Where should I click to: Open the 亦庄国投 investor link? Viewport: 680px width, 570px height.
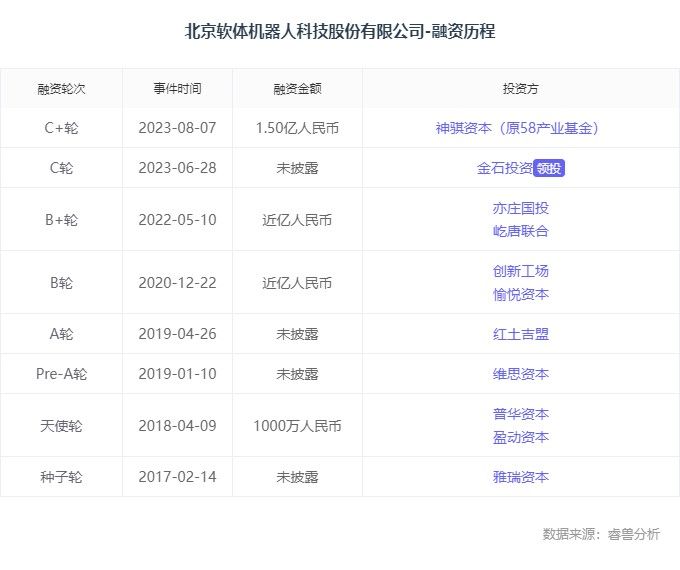(x=520, y=208)
